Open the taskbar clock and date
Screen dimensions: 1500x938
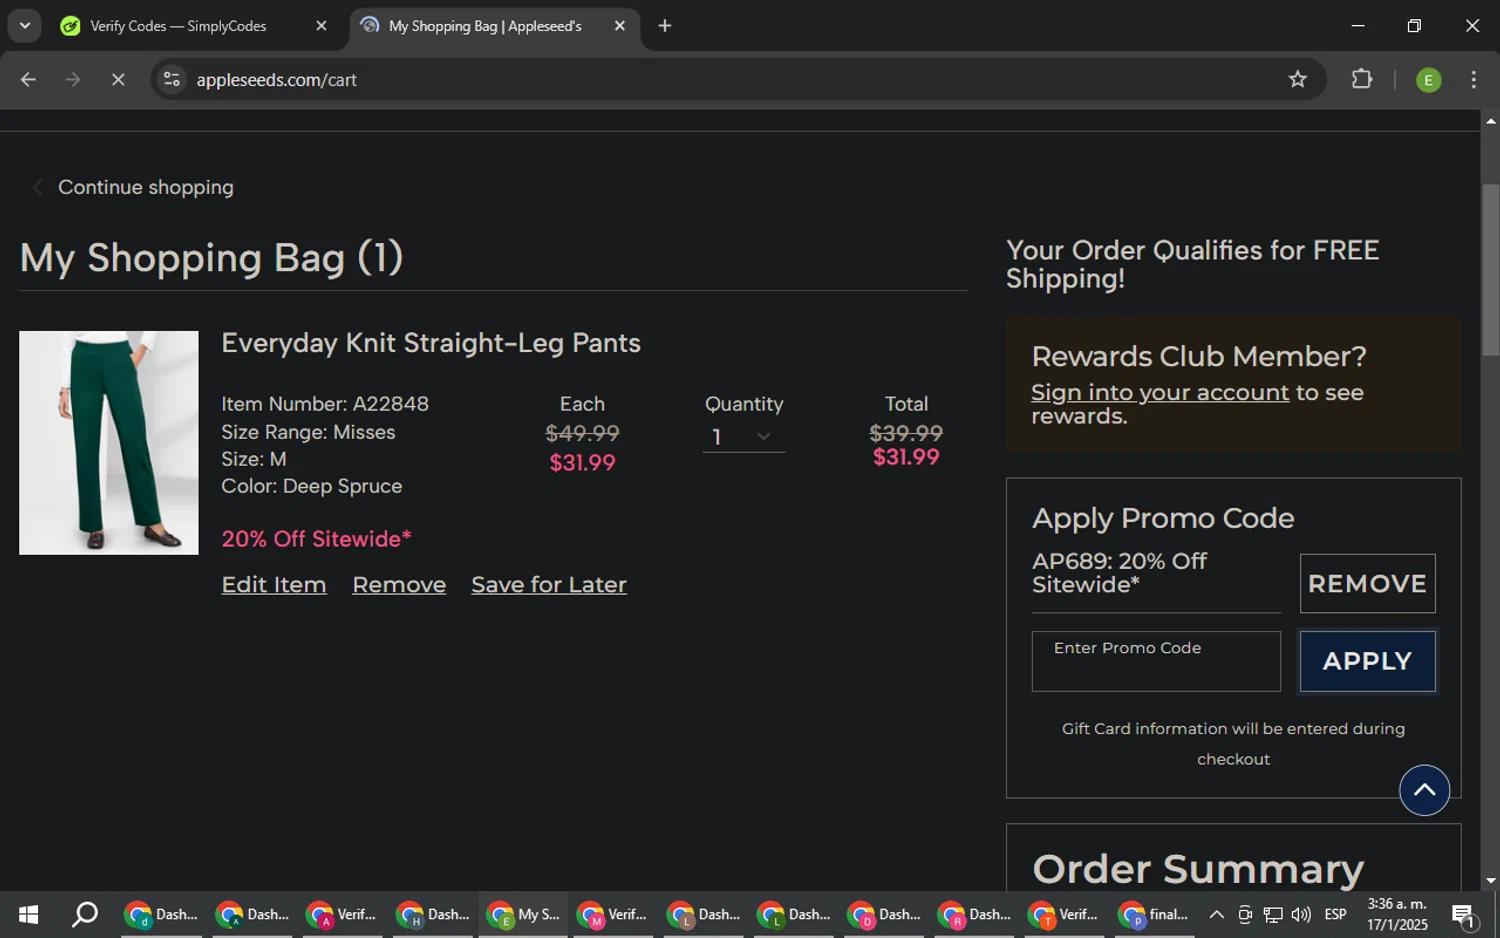coord(1397,914)
